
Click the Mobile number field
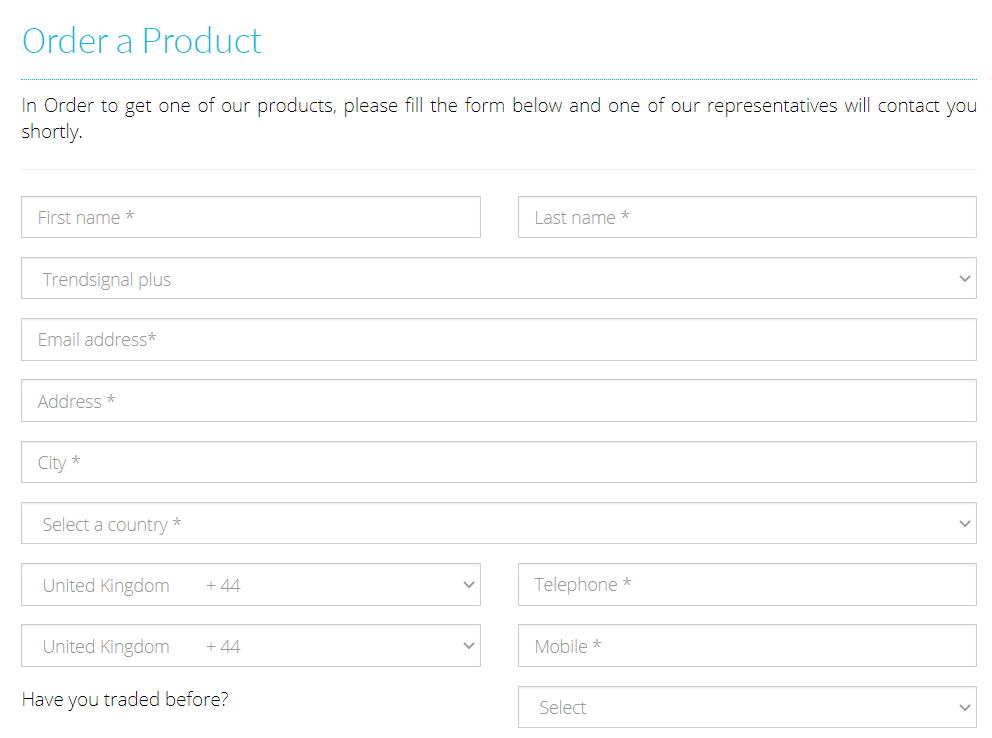[x=747, y=646]
